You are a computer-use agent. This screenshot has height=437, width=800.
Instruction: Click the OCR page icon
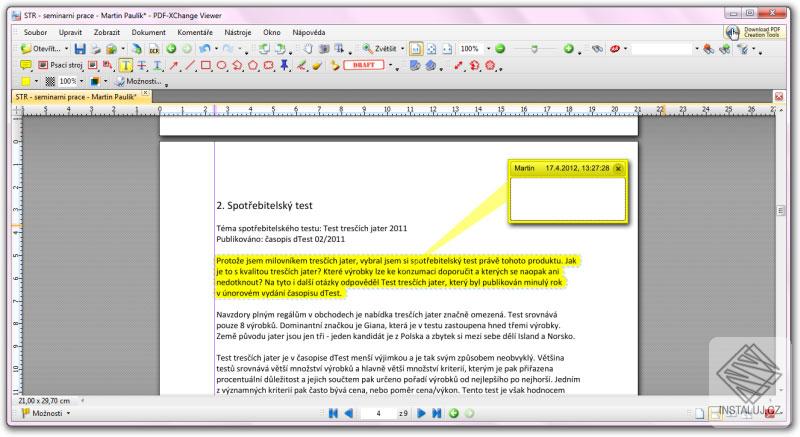154,49
